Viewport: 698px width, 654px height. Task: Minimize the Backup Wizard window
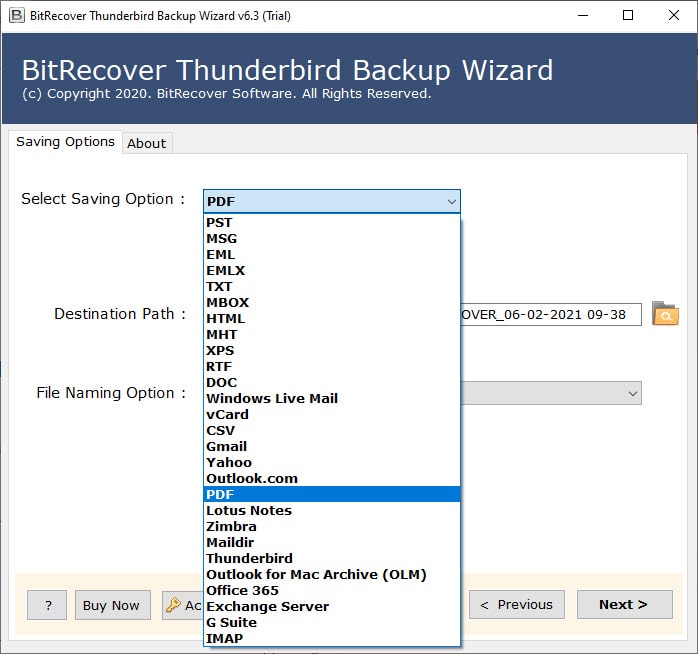point(583,16)
